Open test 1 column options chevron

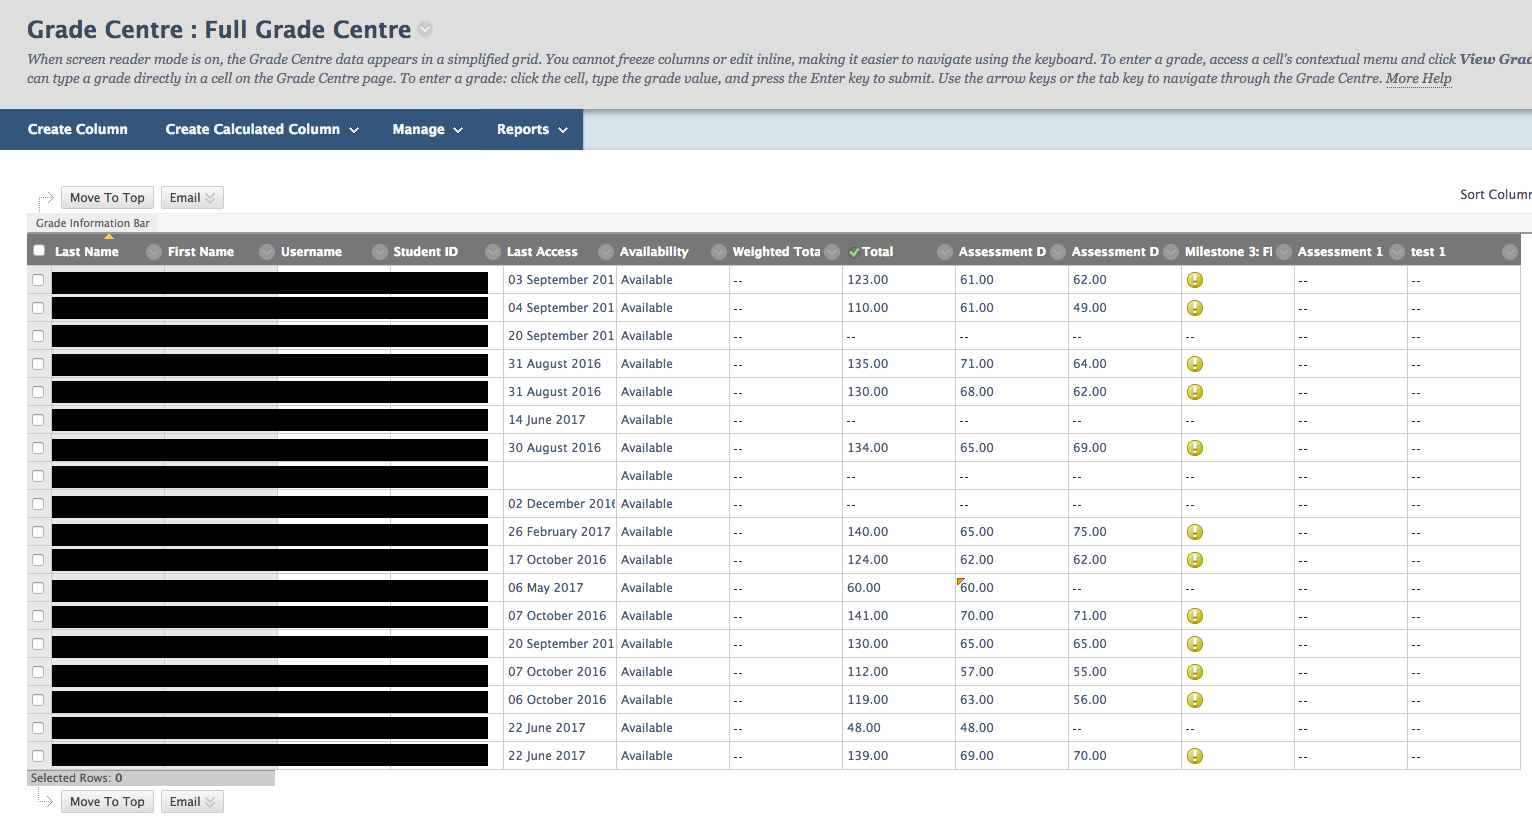tap(1510, 252)
